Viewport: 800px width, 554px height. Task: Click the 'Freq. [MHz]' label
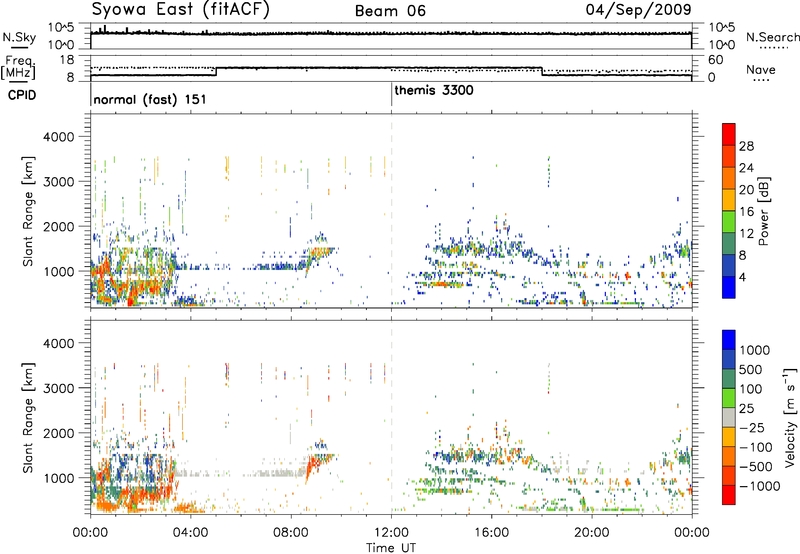[19, 67]
